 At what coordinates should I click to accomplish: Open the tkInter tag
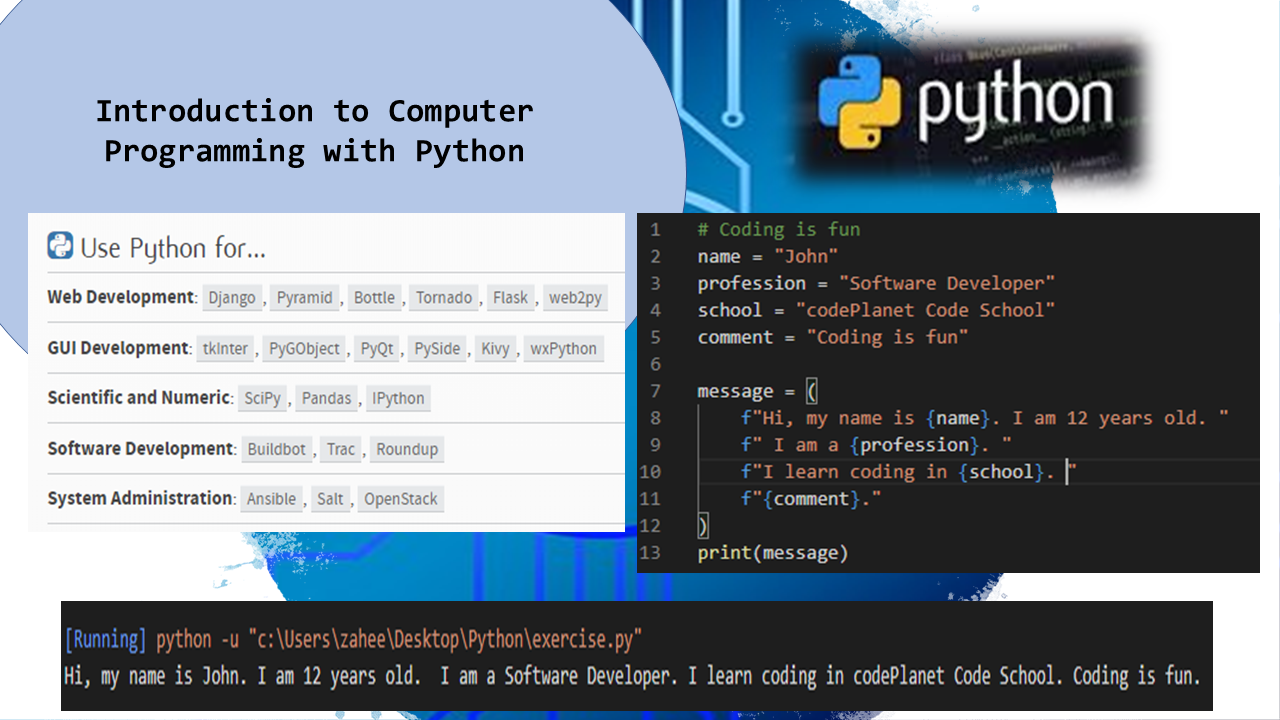tap(224, 349)
